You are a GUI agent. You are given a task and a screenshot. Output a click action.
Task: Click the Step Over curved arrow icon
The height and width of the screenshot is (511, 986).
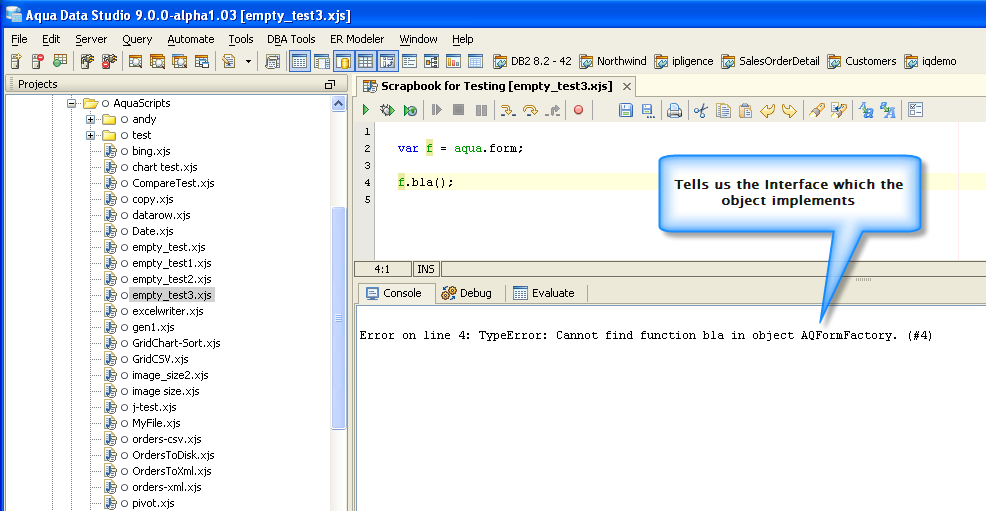[x=530, y=111]
